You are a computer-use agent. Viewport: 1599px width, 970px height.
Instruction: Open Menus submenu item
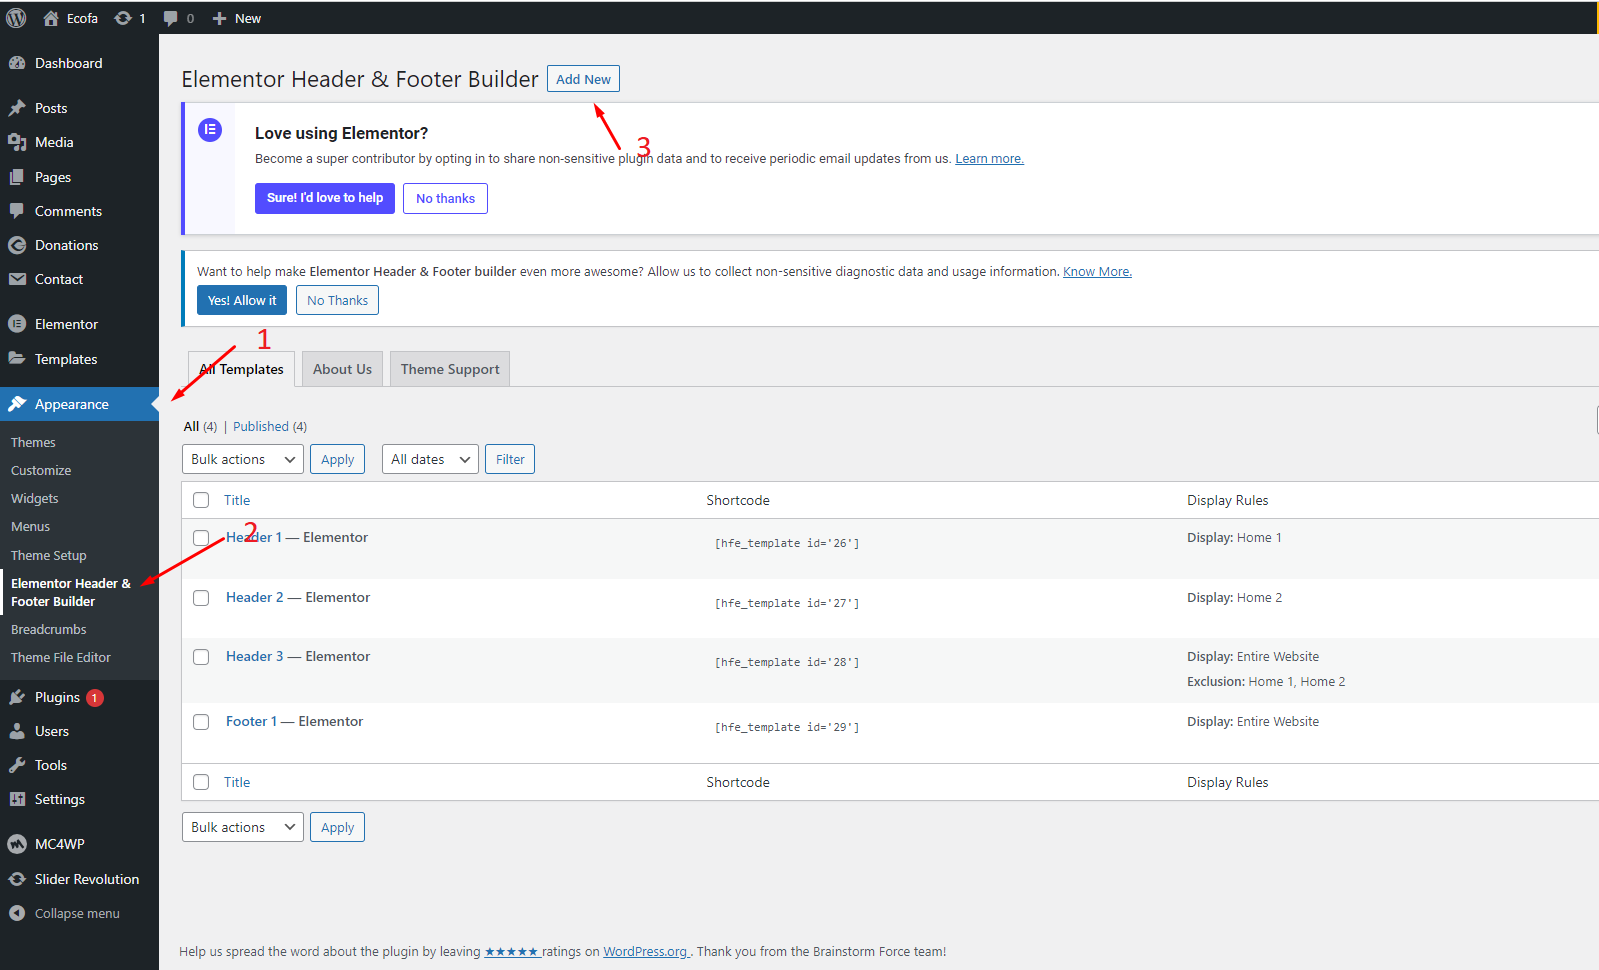(30, 526)
